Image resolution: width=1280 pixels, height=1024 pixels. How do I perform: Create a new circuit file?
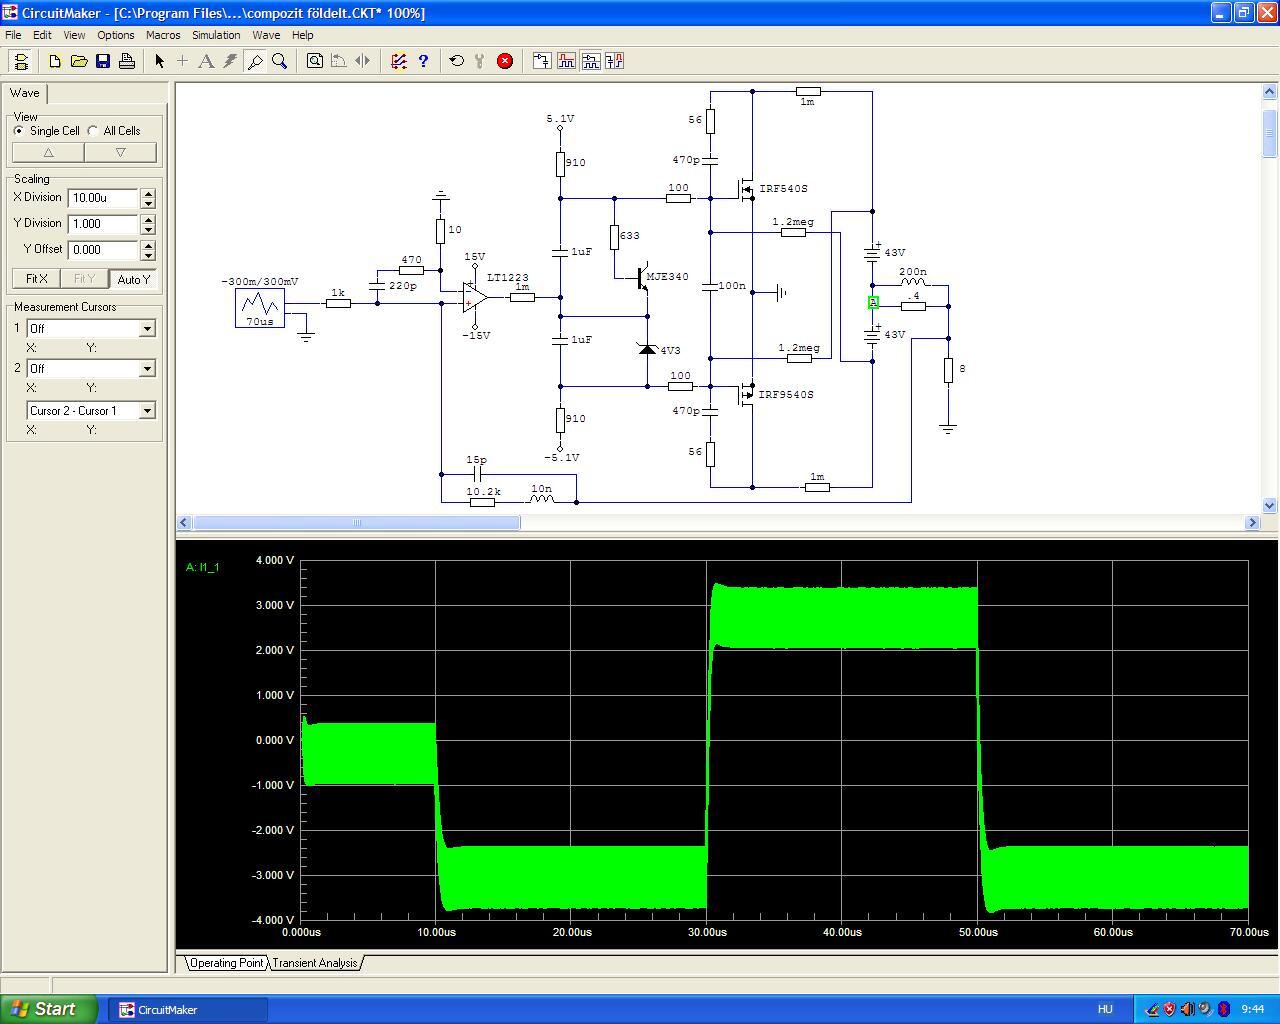(55, 61)
